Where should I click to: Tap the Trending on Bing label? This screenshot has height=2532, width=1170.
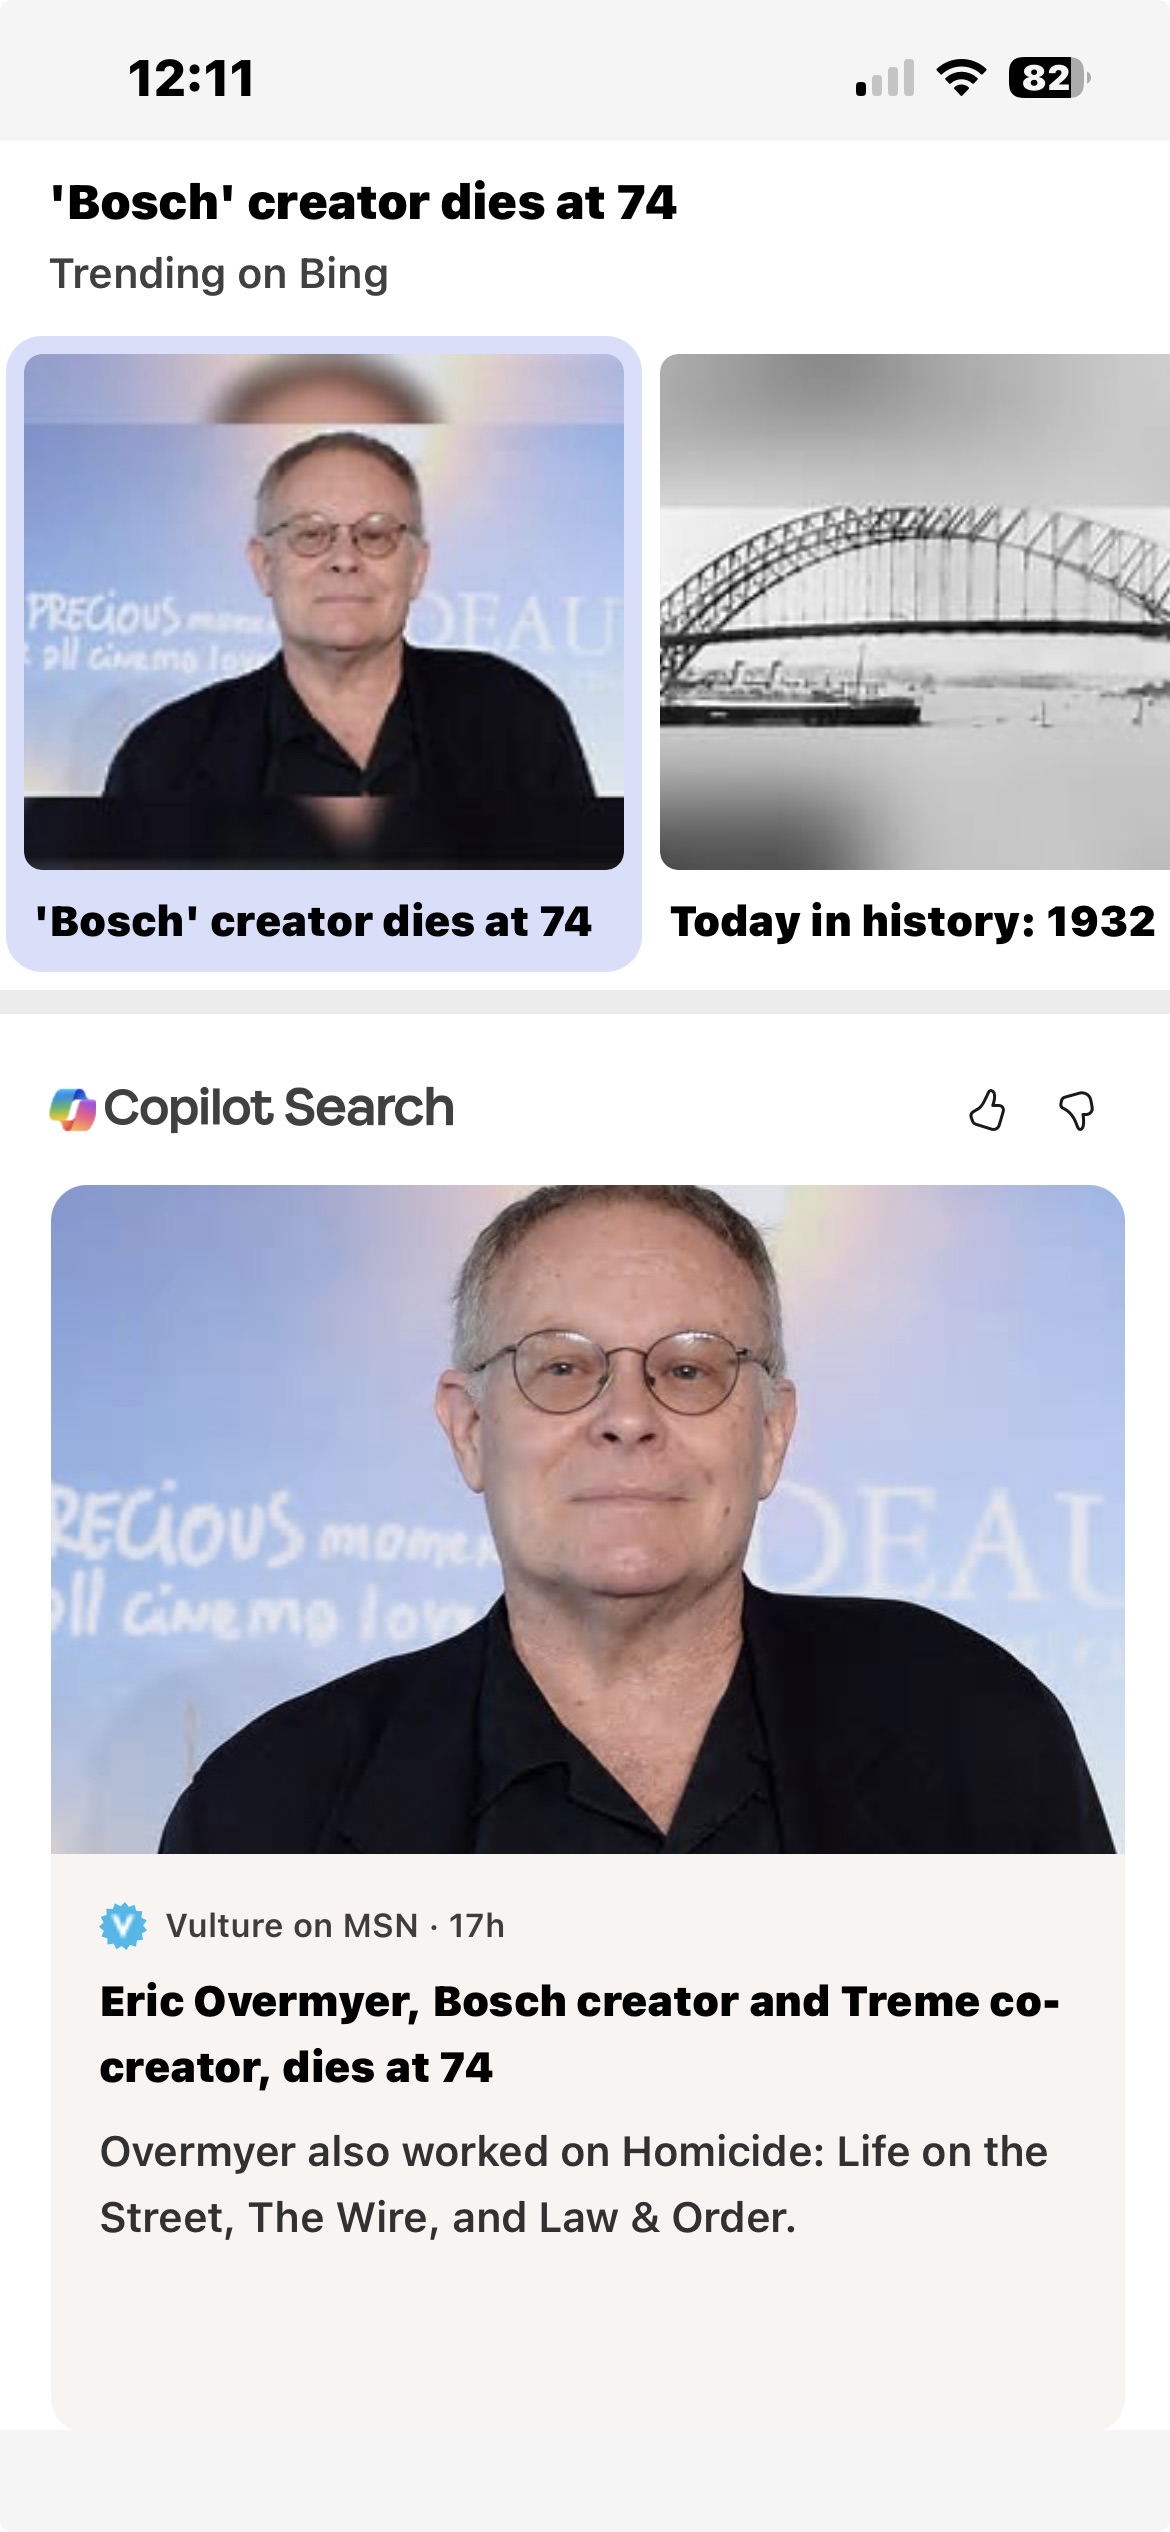point(219,274)
